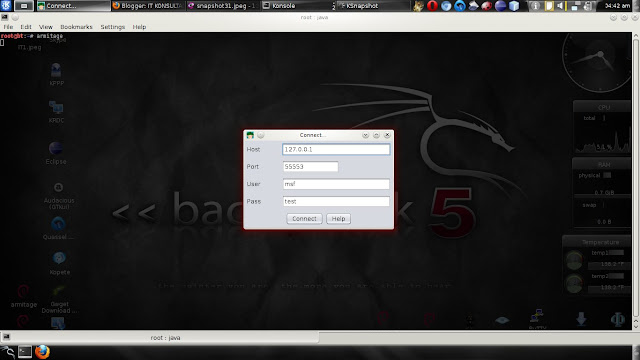Switch to Konsole taskbar entry
The image size is (640, 360).
pyautogui.click(x=298, y=6)
